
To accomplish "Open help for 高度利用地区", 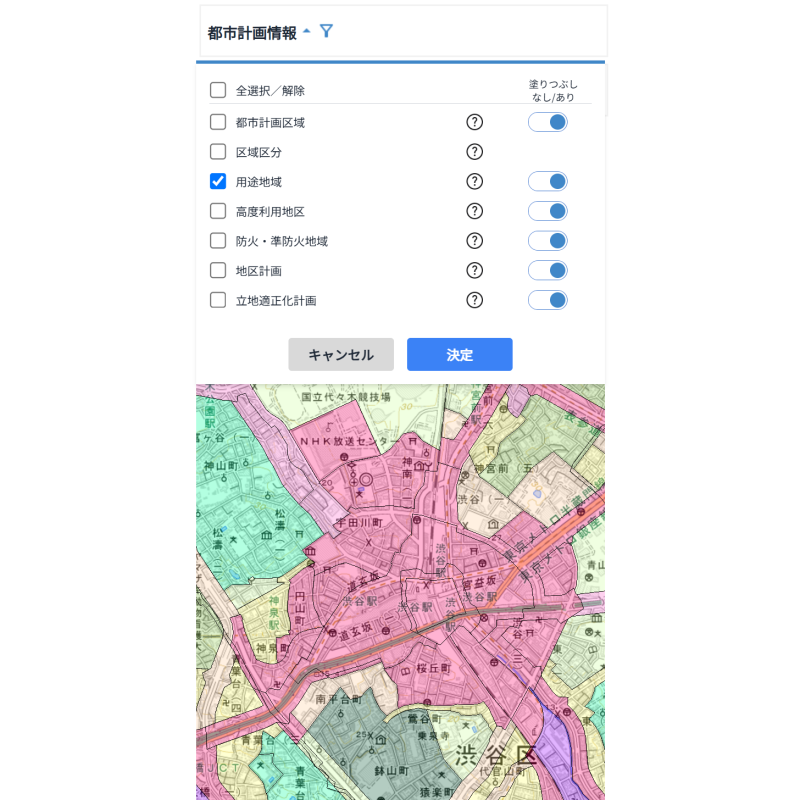I will coord(475,211).
